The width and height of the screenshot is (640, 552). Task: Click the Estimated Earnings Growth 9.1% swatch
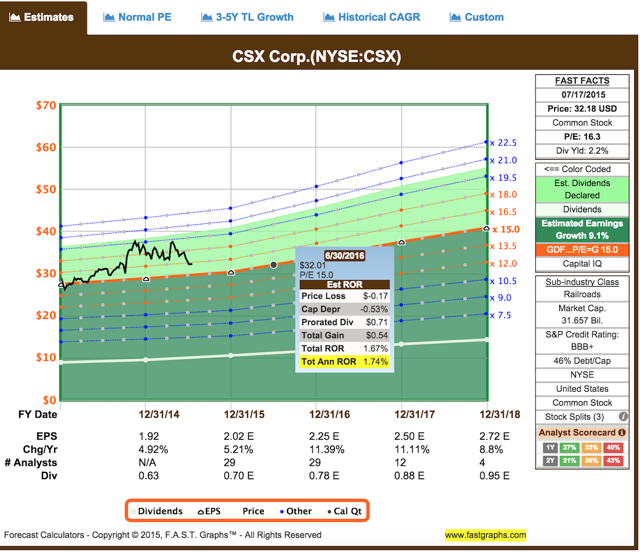582,229
